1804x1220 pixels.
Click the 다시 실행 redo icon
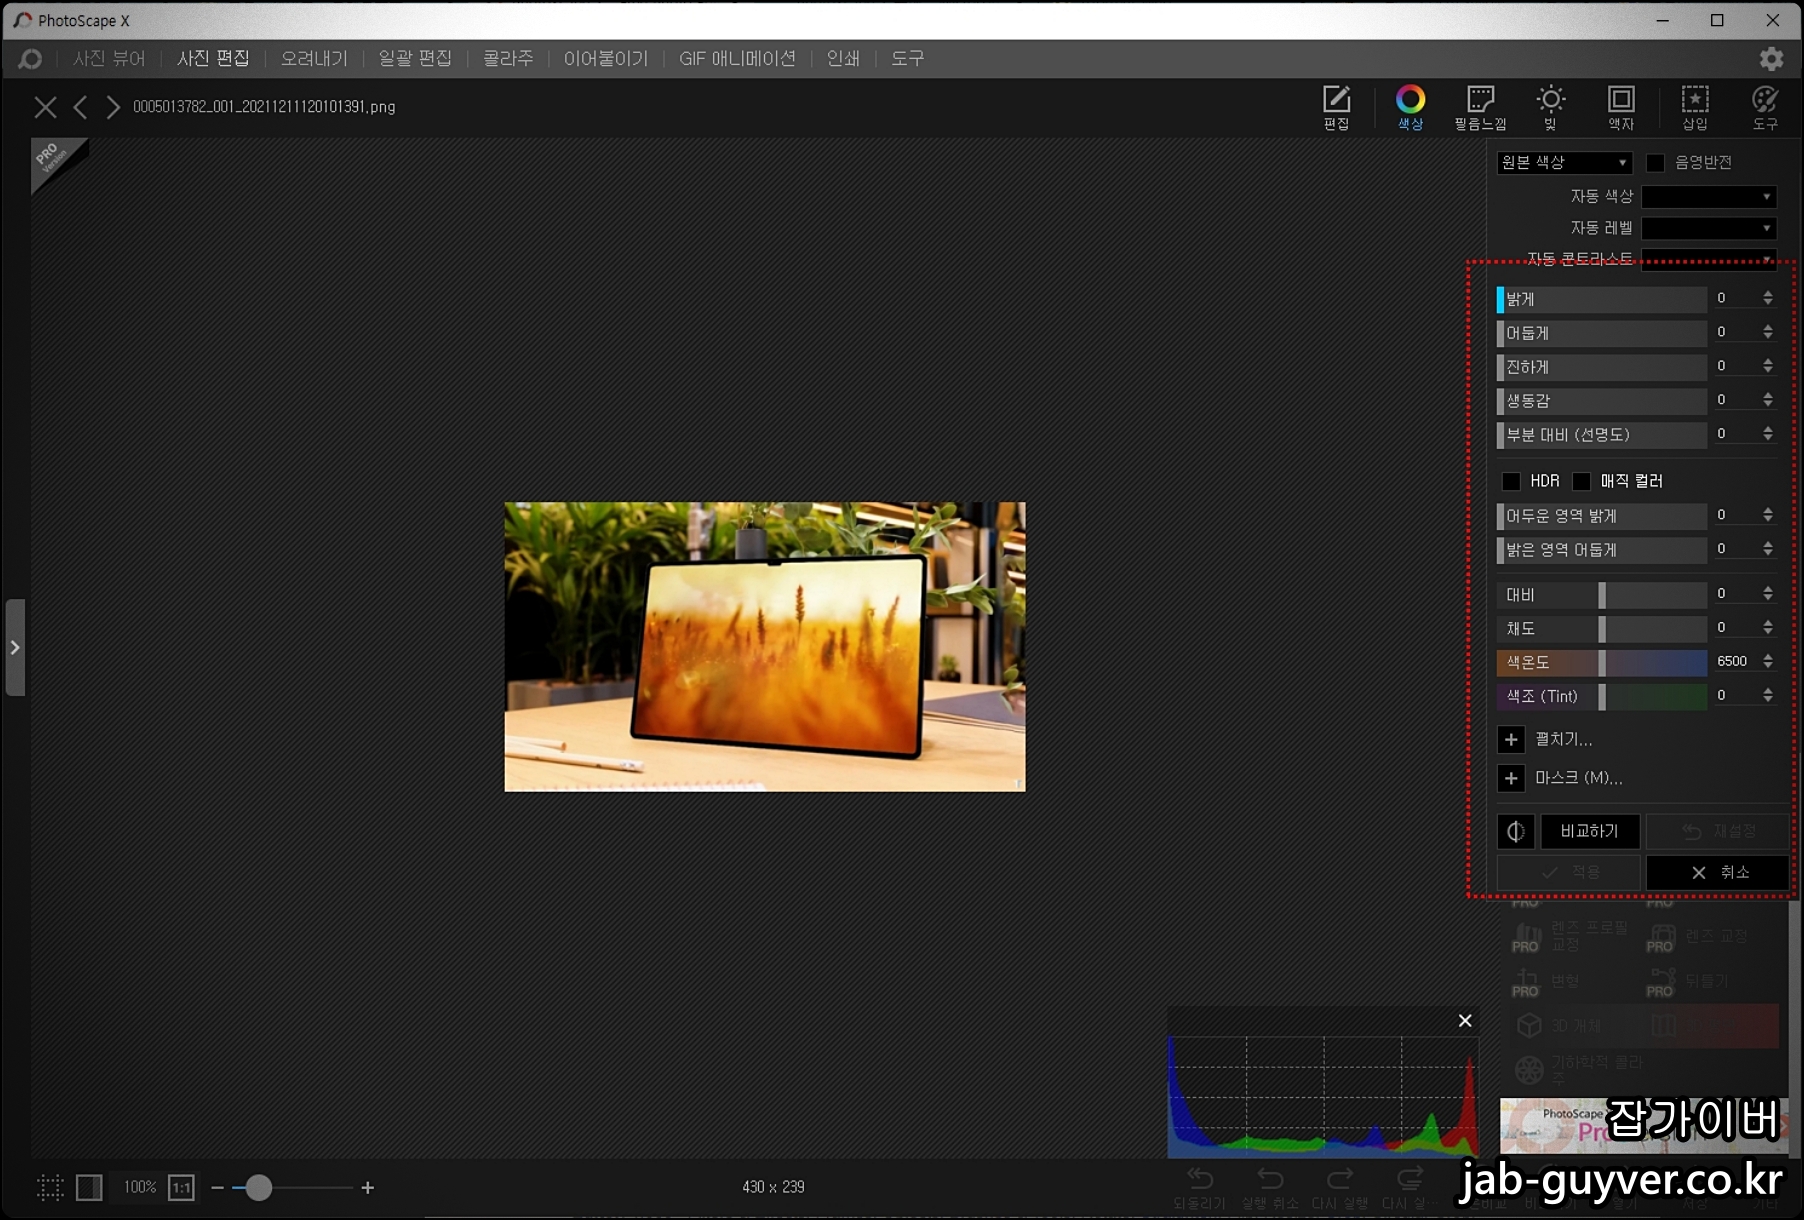pos(1340,1187)
